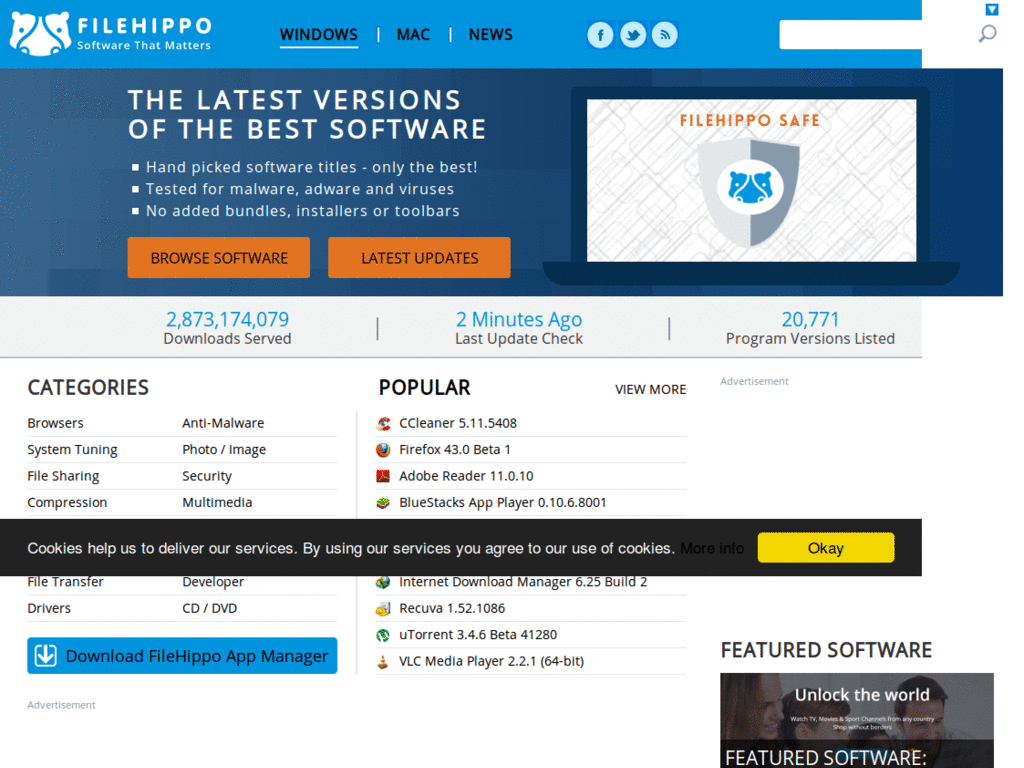Viewport: 1024px width, 768px height.
Task: Click the BROWSE SOFTWARE button
Action: coord(219,258)
